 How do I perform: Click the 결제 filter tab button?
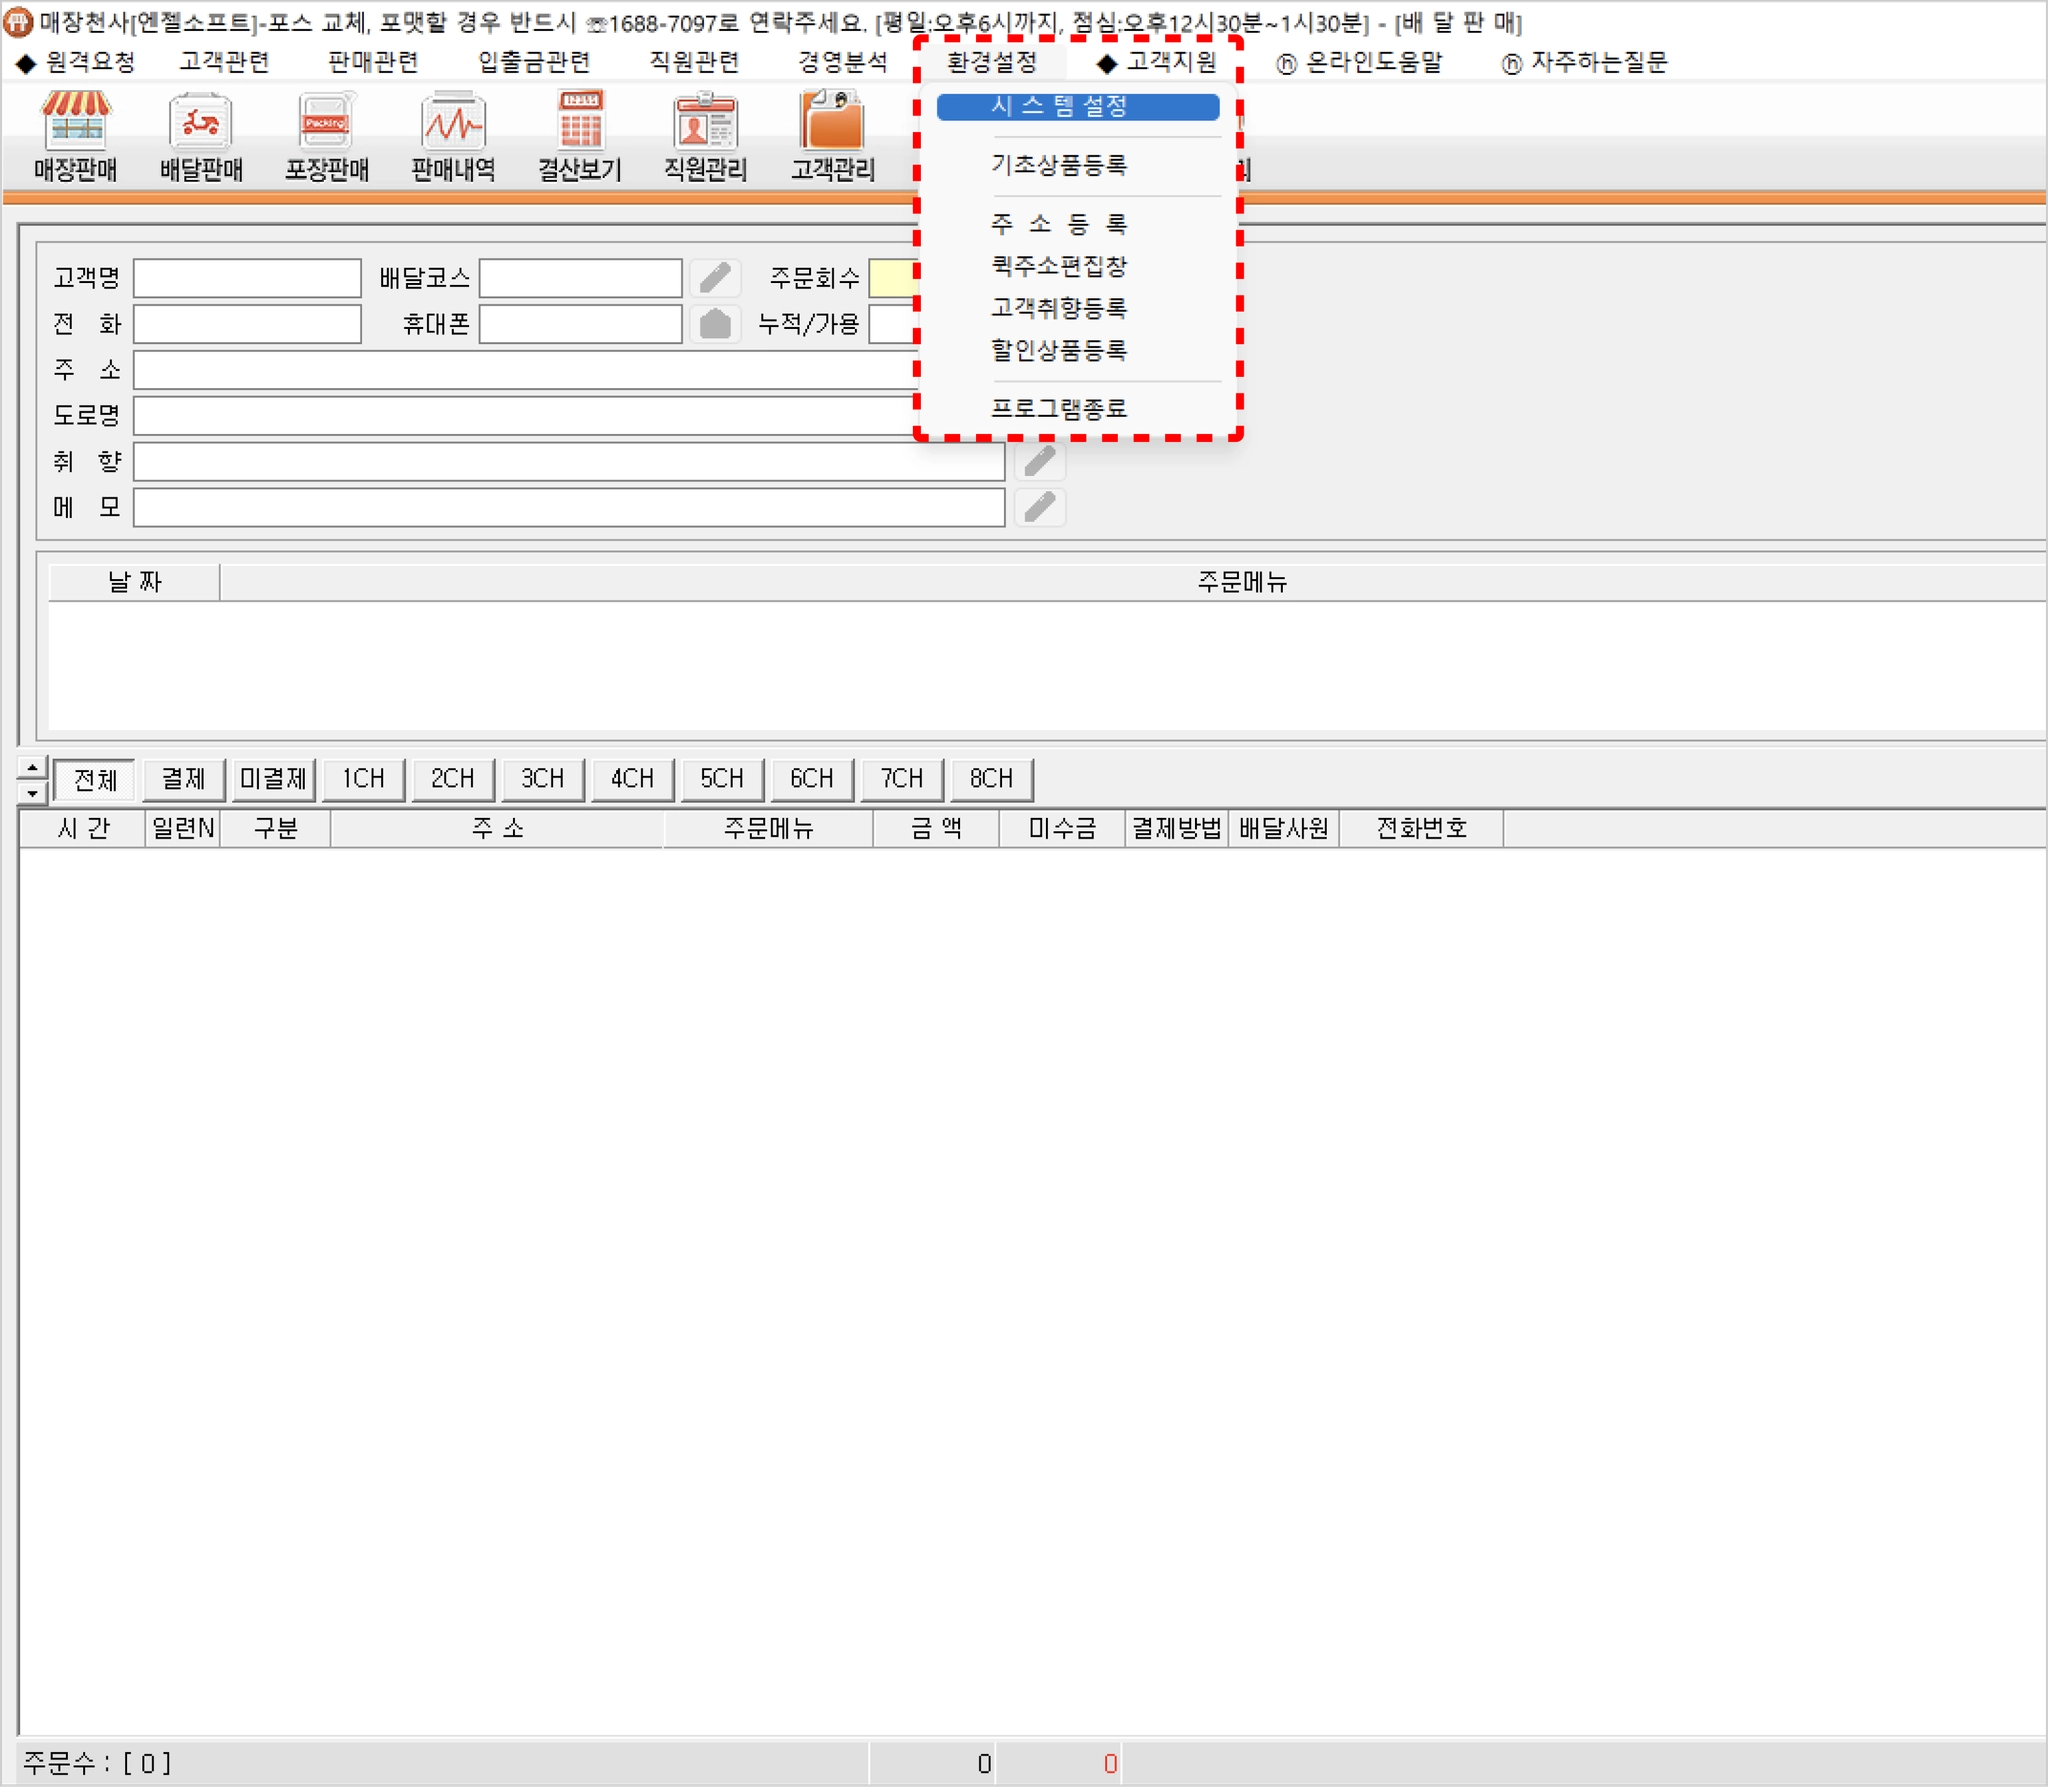point(183,779)
